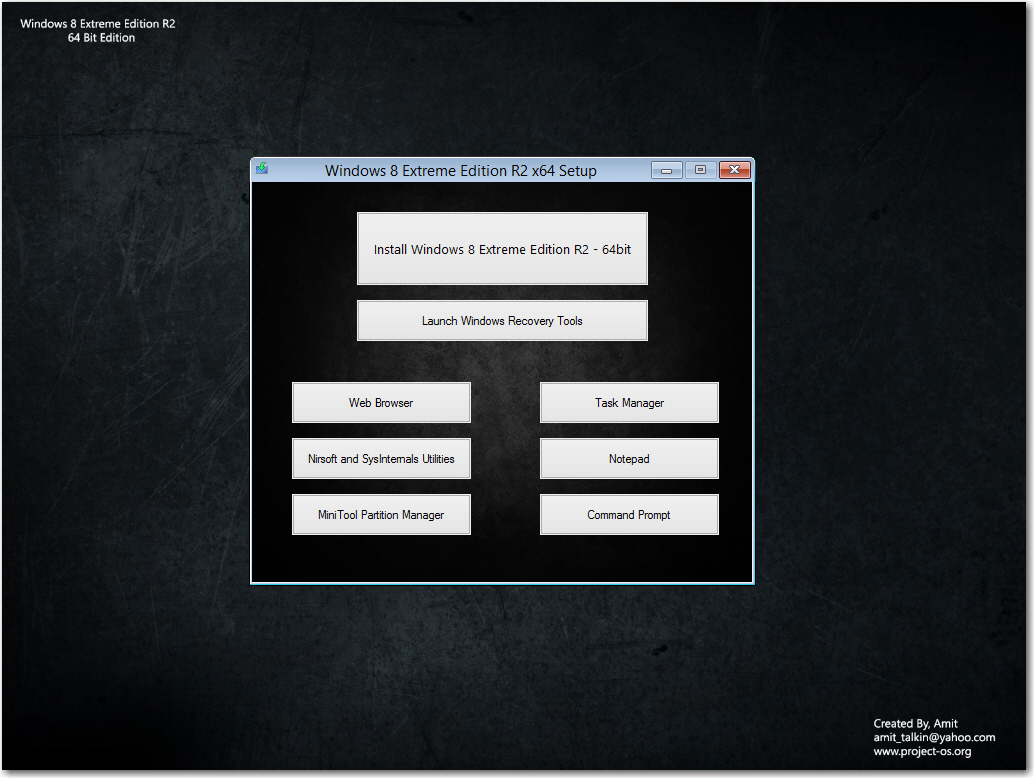Start MiniTool Partition Manager

click(381, 514)
